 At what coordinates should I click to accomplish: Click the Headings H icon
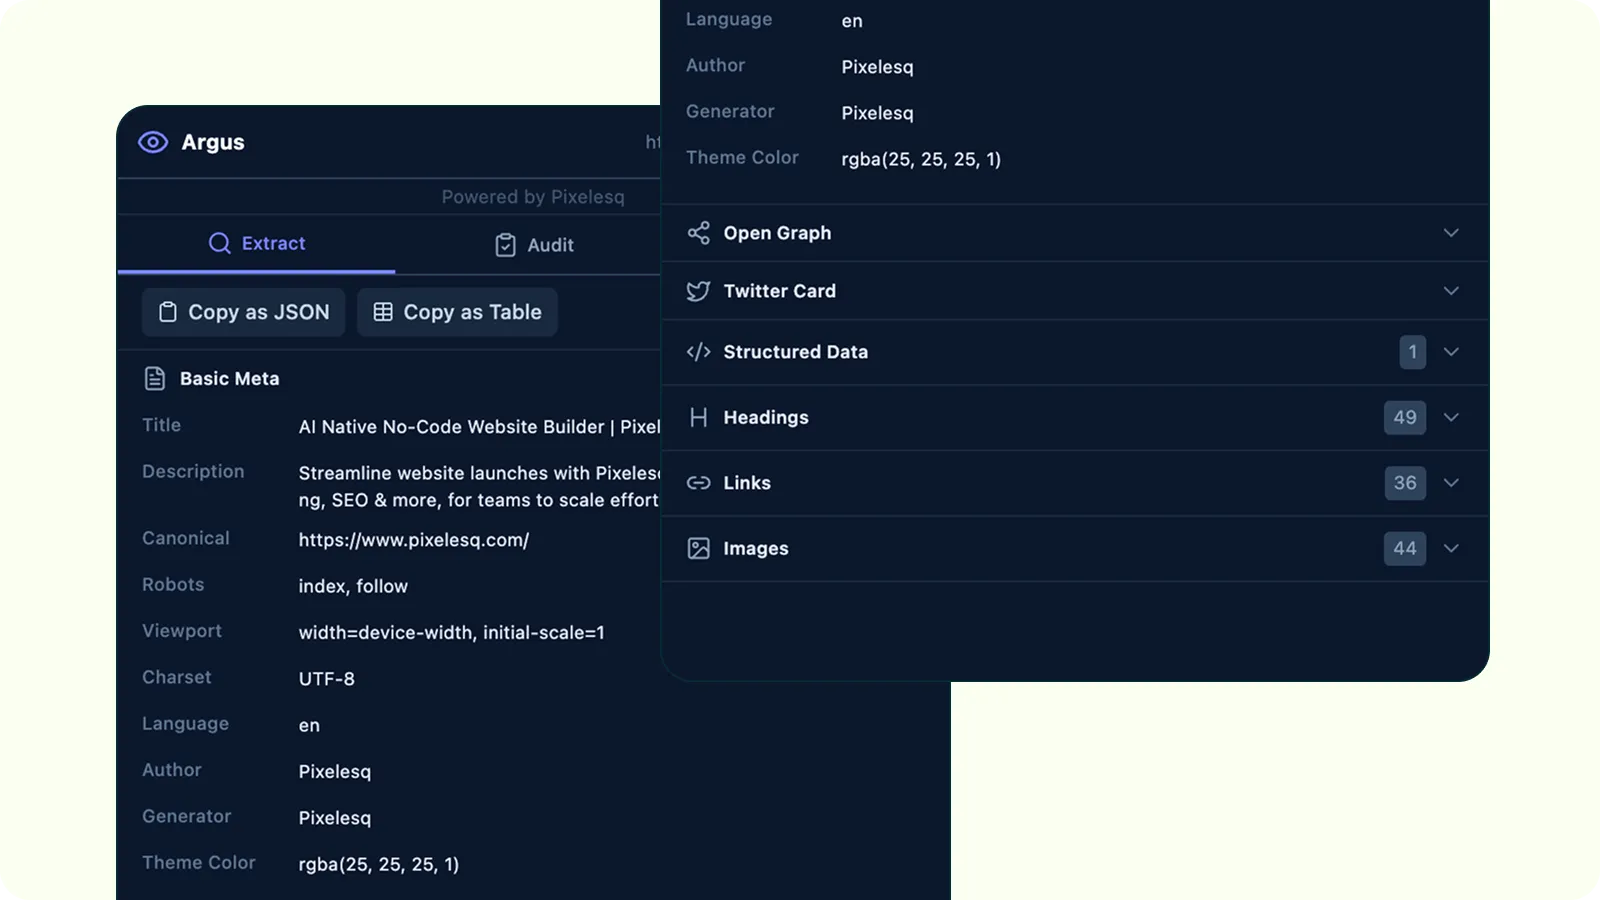[x=698, y=417]
